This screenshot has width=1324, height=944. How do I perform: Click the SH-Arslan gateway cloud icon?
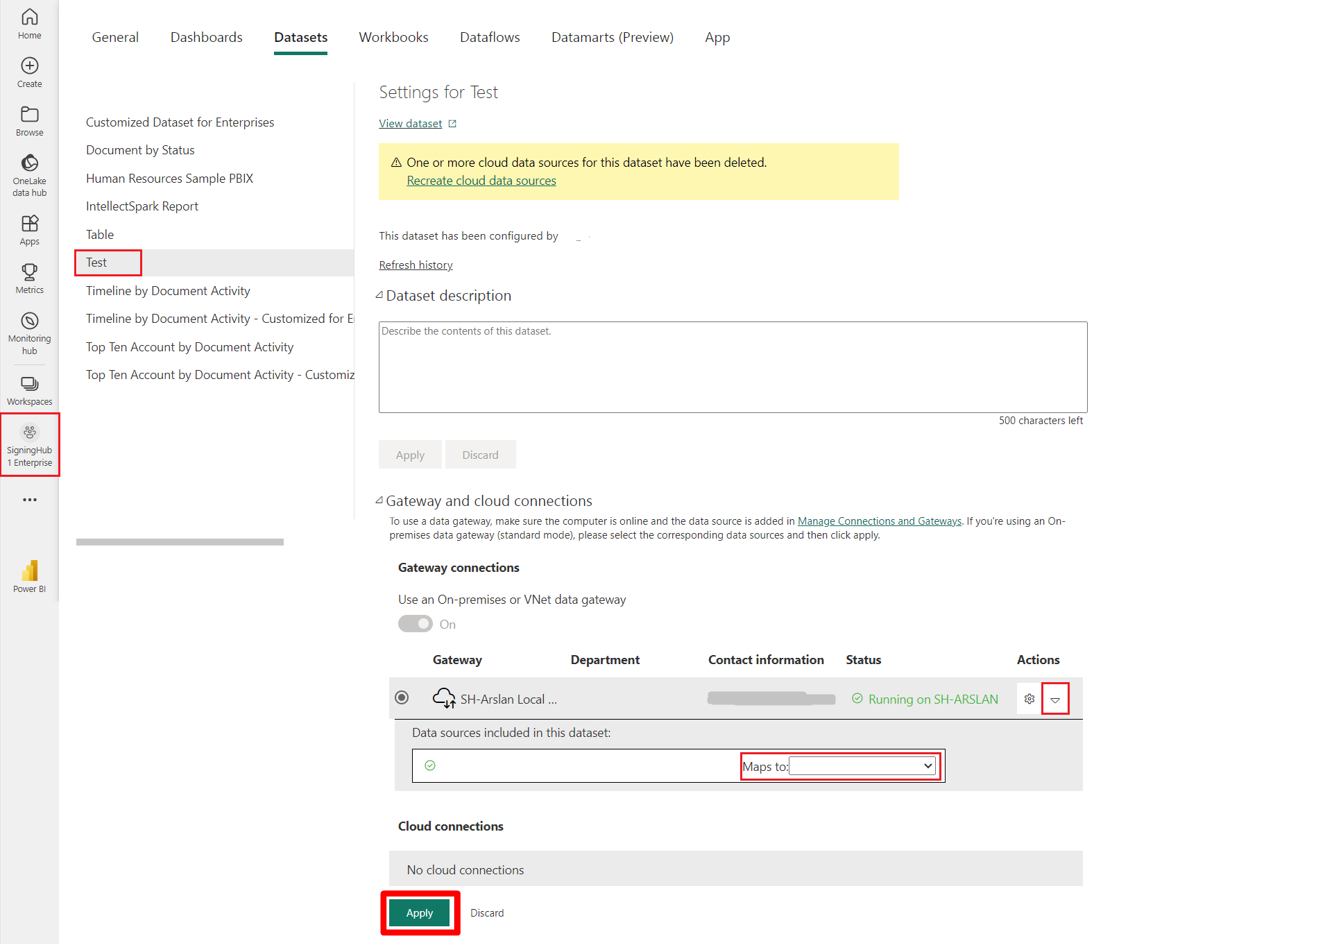(x=444, y=697)
